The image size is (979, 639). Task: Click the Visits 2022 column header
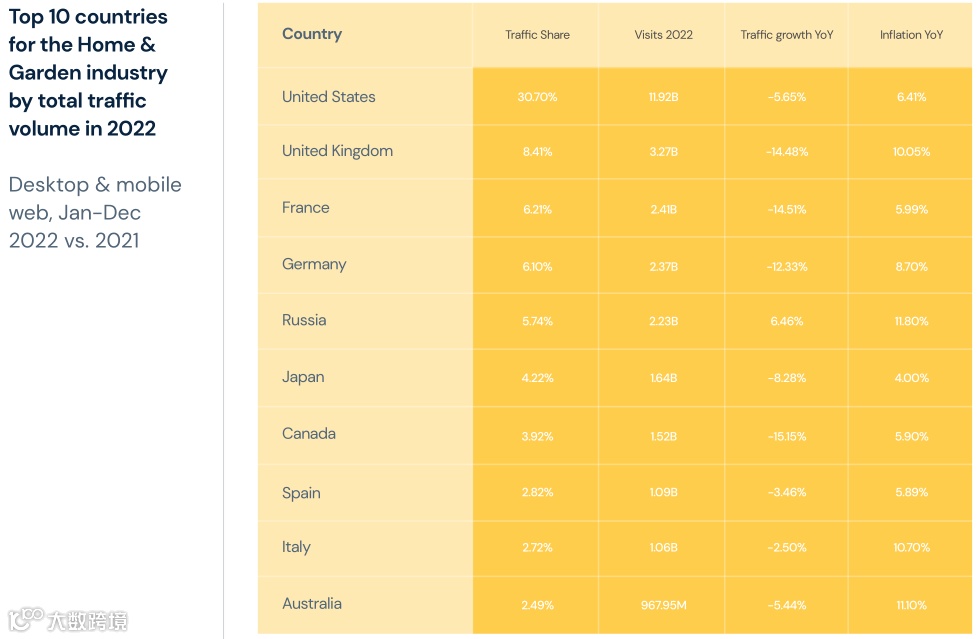tap(663, 35)
